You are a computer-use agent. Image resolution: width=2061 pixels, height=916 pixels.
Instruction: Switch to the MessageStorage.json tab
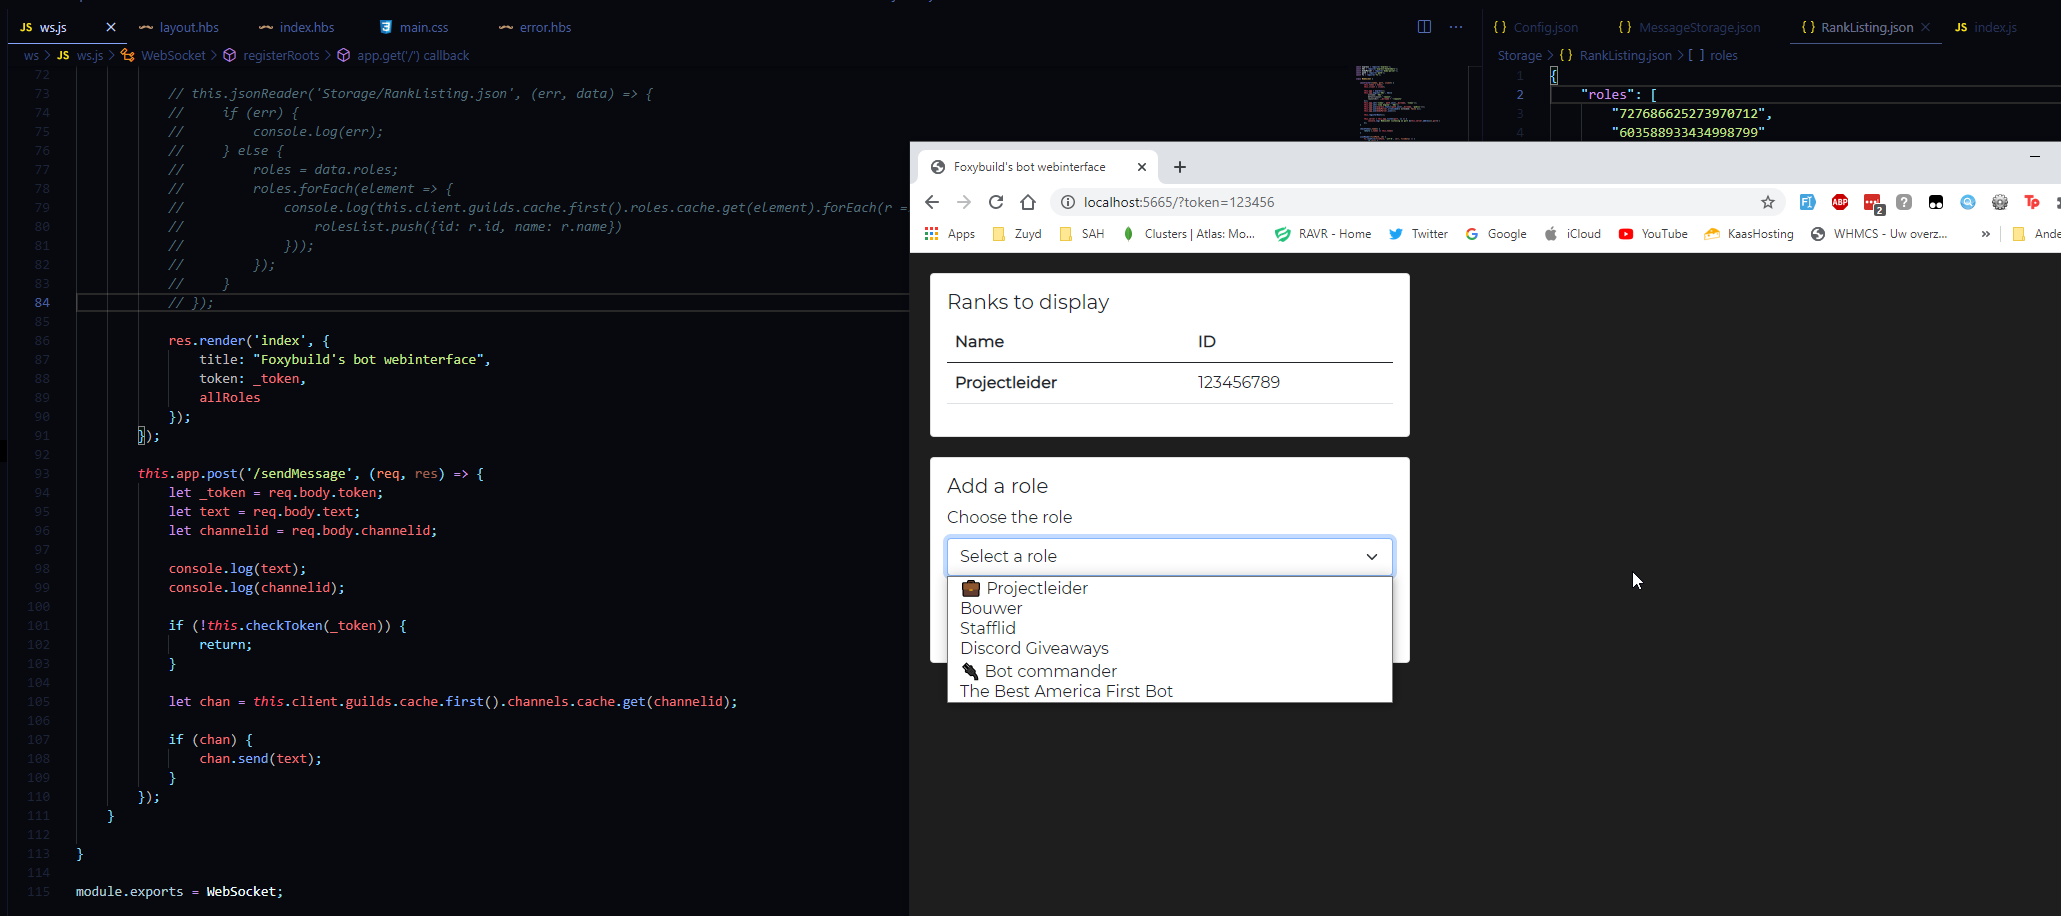pyautogui.click(x=1699, y=27)
